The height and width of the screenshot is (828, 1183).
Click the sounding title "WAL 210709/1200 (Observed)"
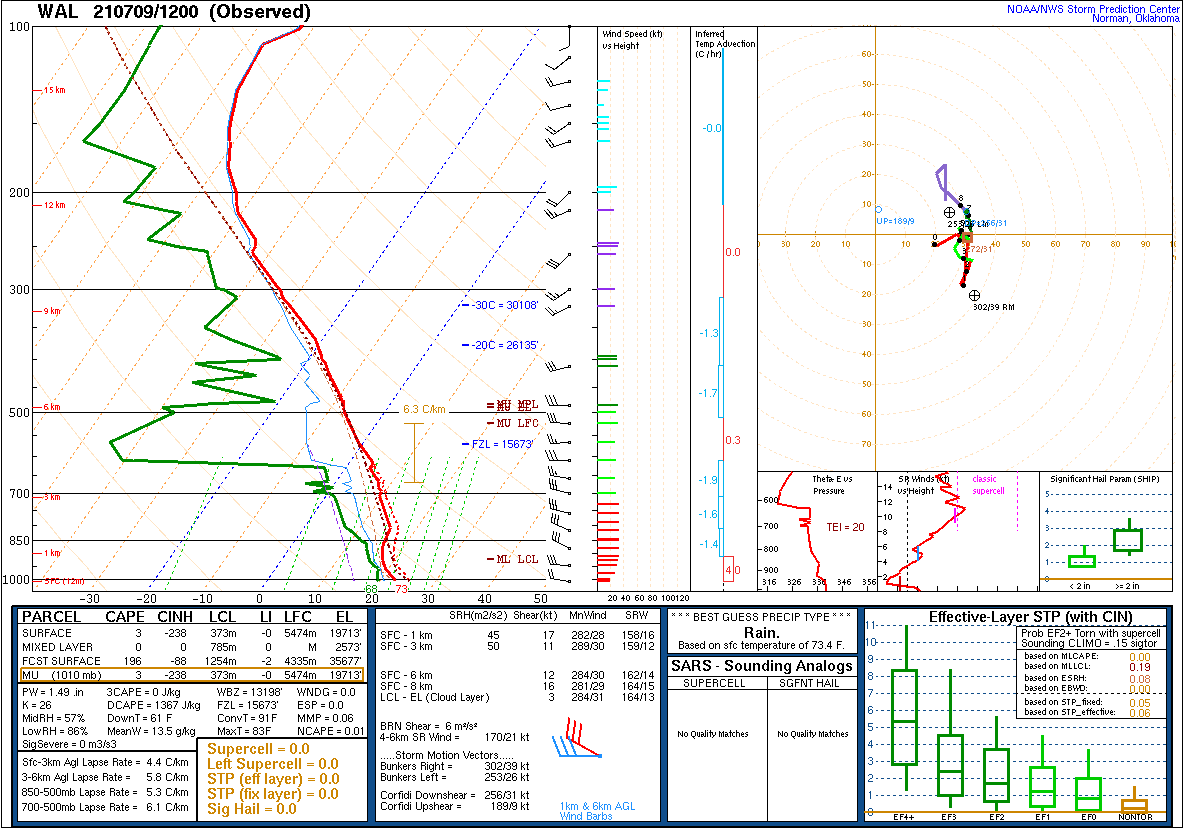coord(174,11)
